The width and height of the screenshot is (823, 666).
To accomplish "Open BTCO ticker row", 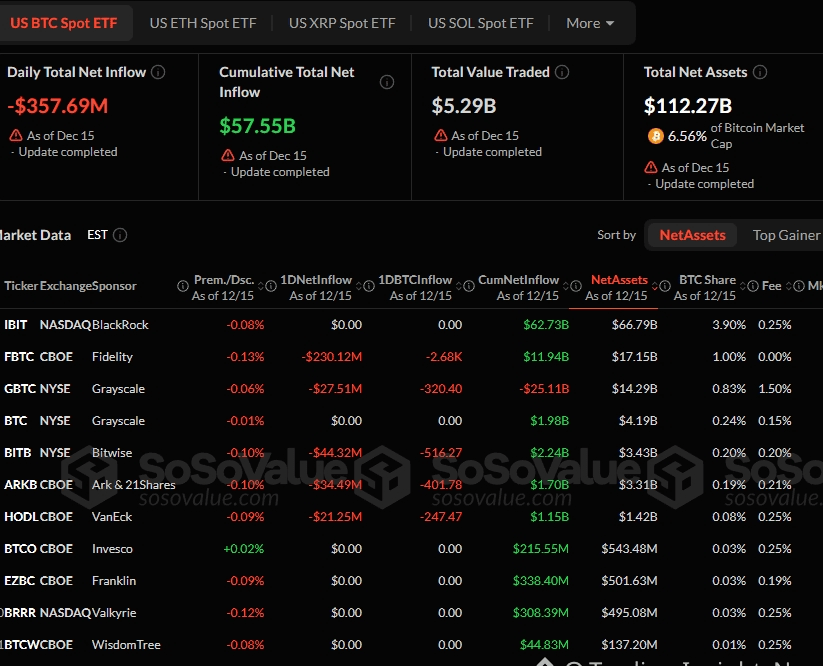I will click(x=20, y=548).
